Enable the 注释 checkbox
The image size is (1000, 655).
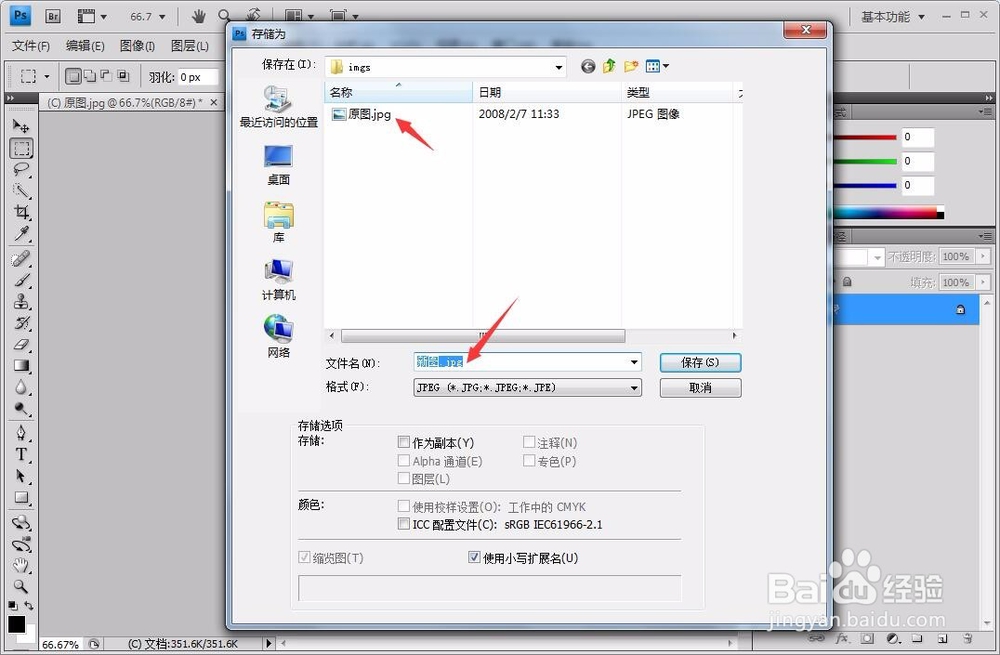[529, 441]
